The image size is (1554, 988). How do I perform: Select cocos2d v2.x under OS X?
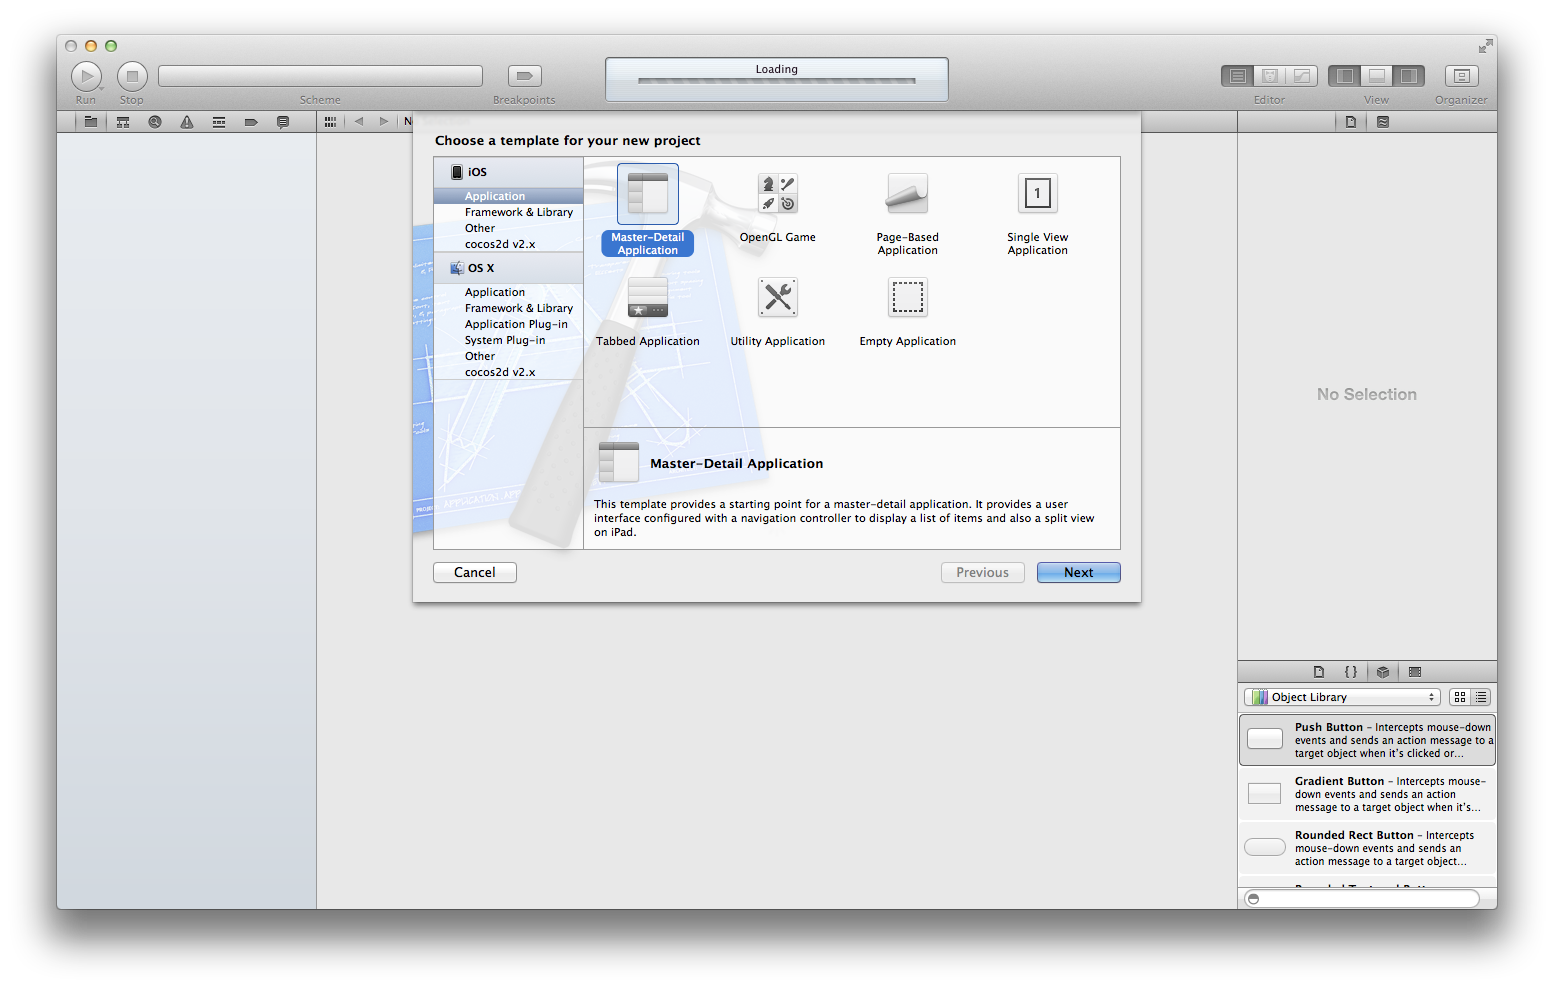pyautogui.click(x=508, y=372)
